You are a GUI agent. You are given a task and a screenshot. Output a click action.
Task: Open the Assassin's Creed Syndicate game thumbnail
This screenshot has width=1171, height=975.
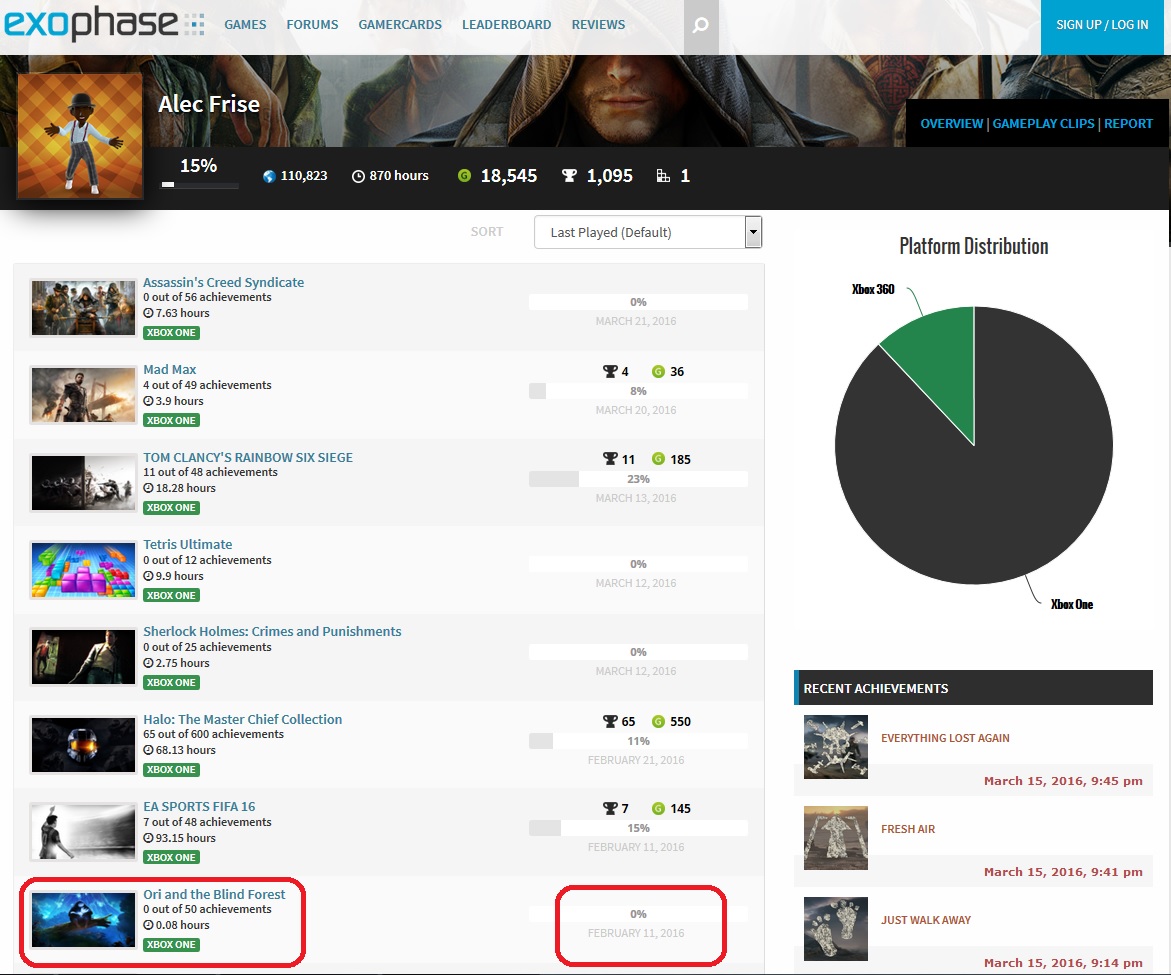tap(83, 308)
